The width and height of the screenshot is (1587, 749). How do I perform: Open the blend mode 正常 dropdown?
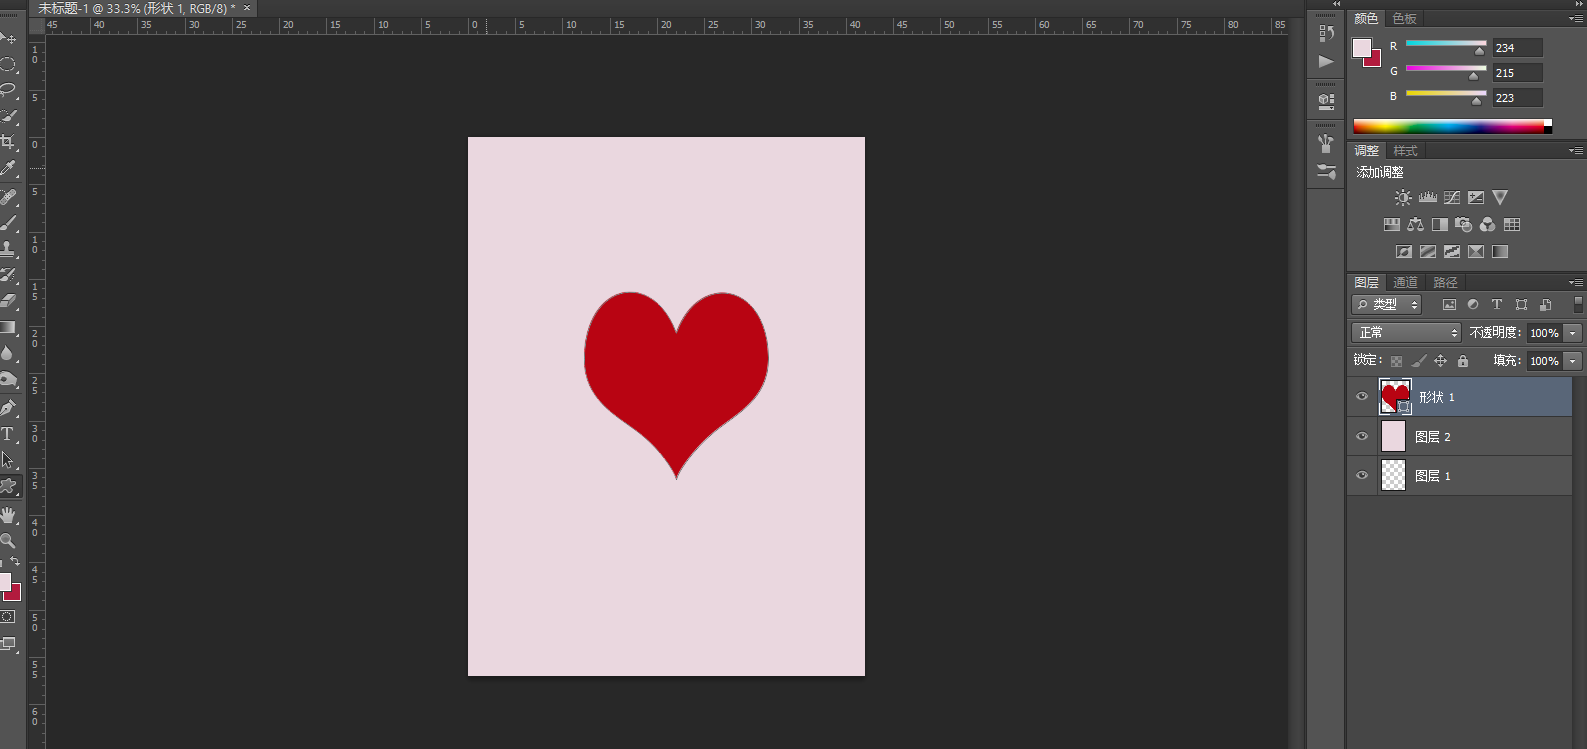[x=1407, y=333]
